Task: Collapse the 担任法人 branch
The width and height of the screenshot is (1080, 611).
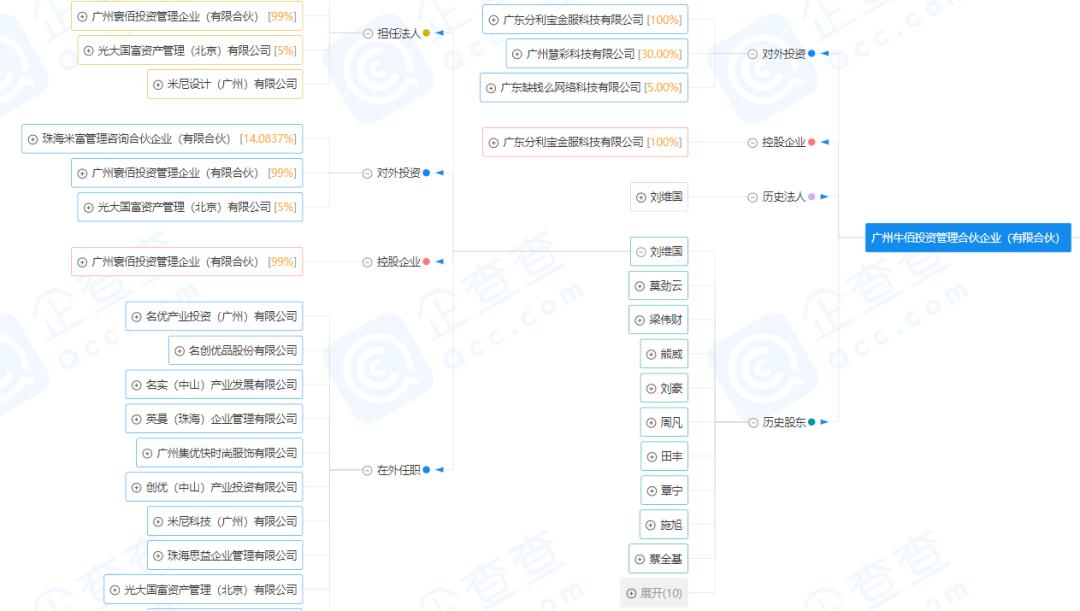Action: coord(368,34)
